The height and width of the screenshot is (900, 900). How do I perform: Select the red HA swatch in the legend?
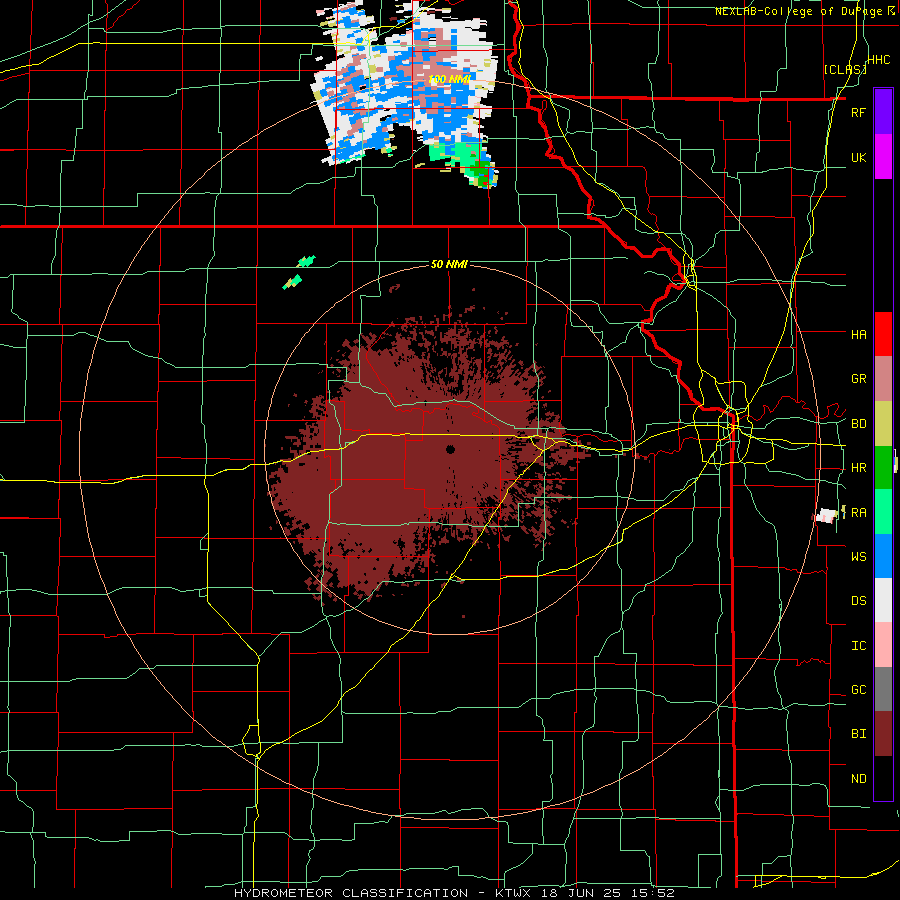click(883, 334)
